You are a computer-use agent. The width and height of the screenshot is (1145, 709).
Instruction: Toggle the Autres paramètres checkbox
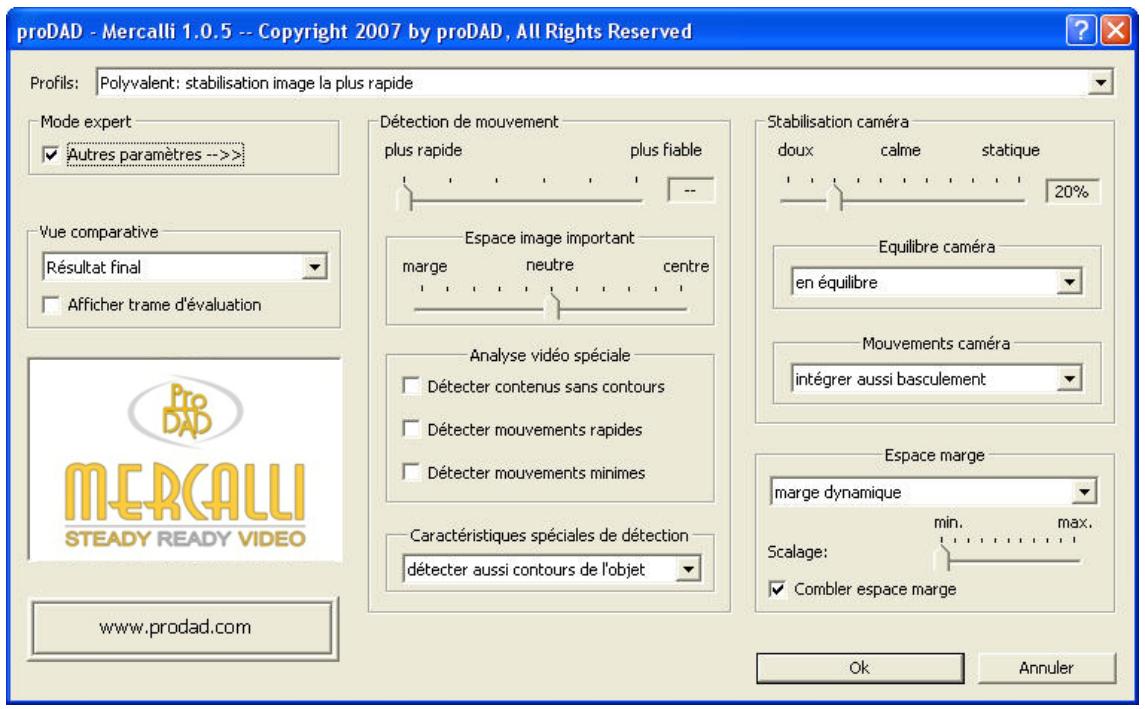[50, 154]
